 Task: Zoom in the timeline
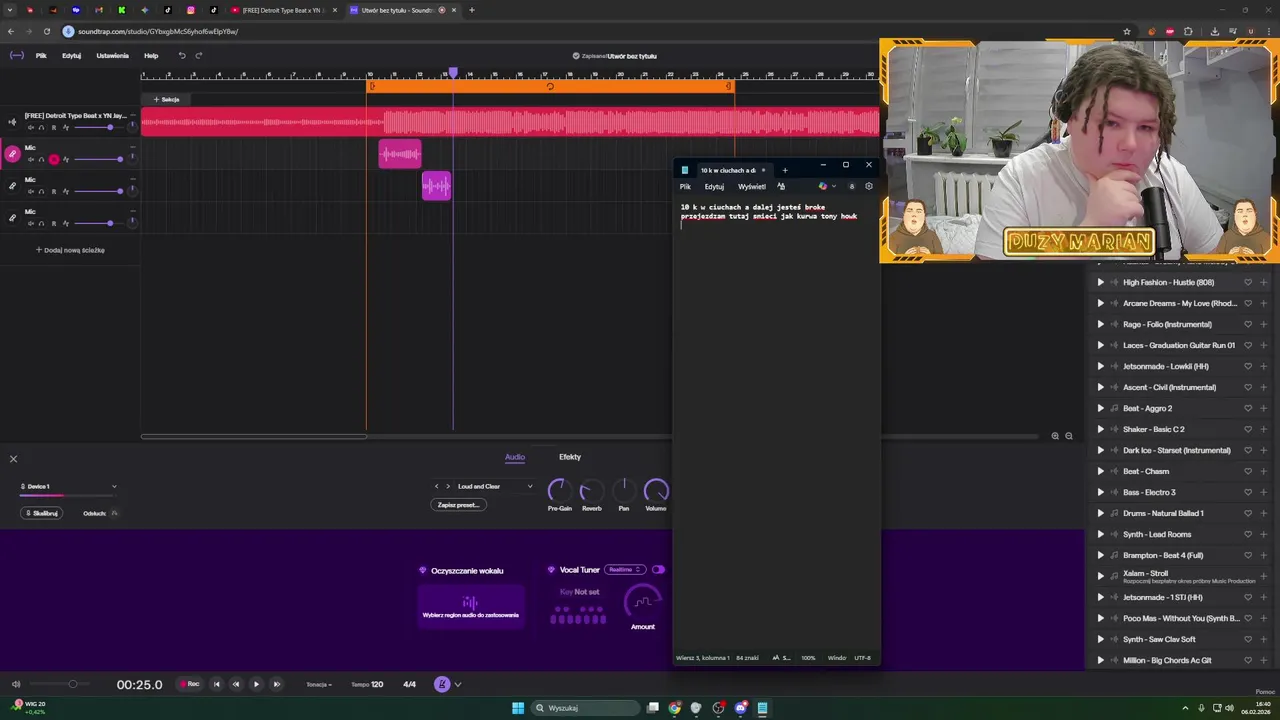click(1055, 436)
